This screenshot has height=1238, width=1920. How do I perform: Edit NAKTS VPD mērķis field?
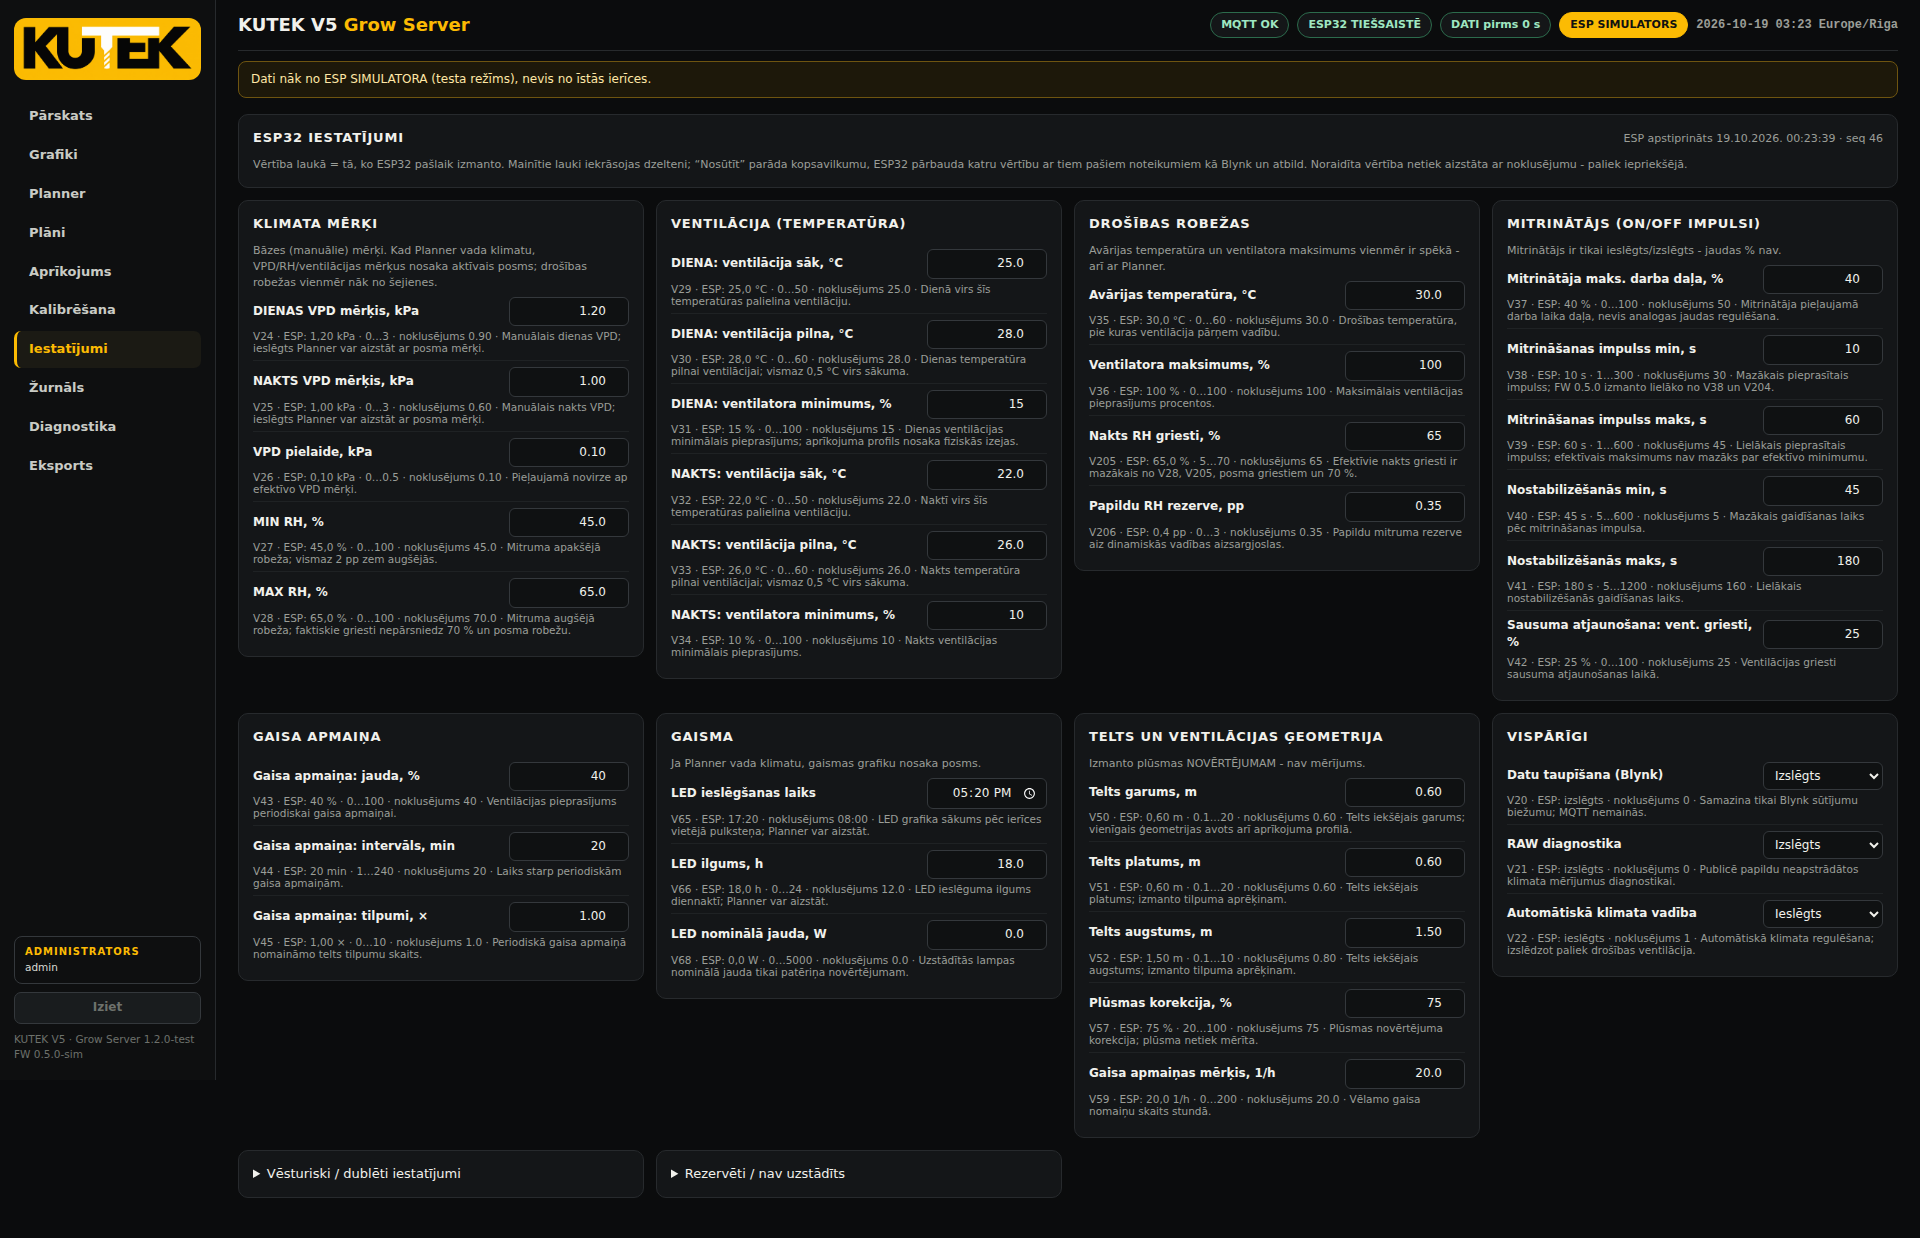tap(569, 381)
